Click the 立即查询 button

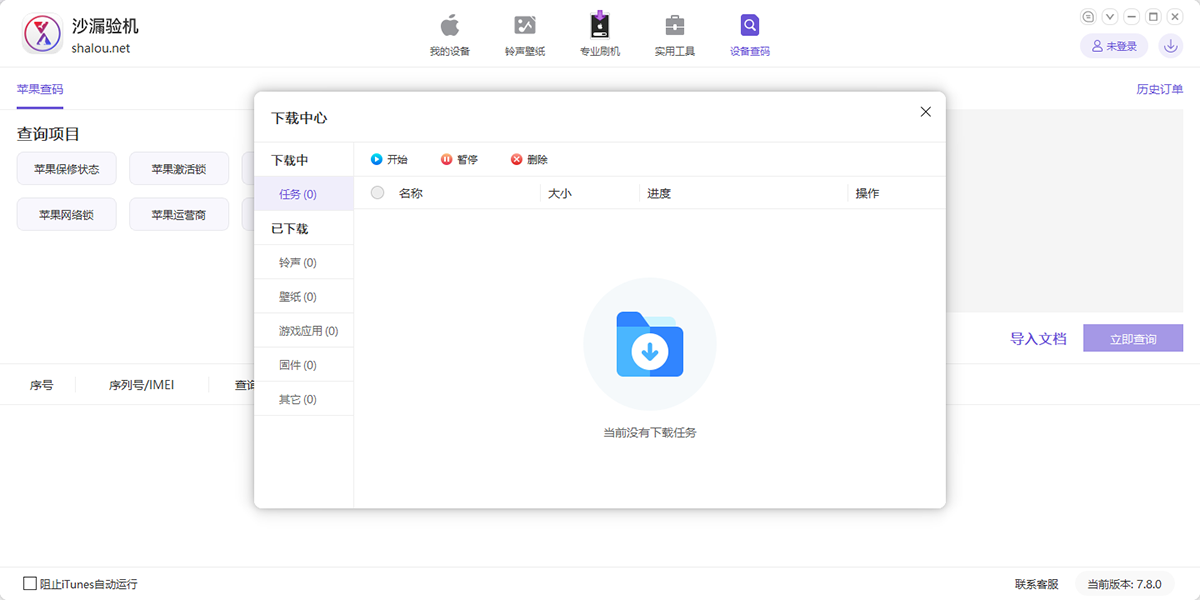coord(1133,339)
